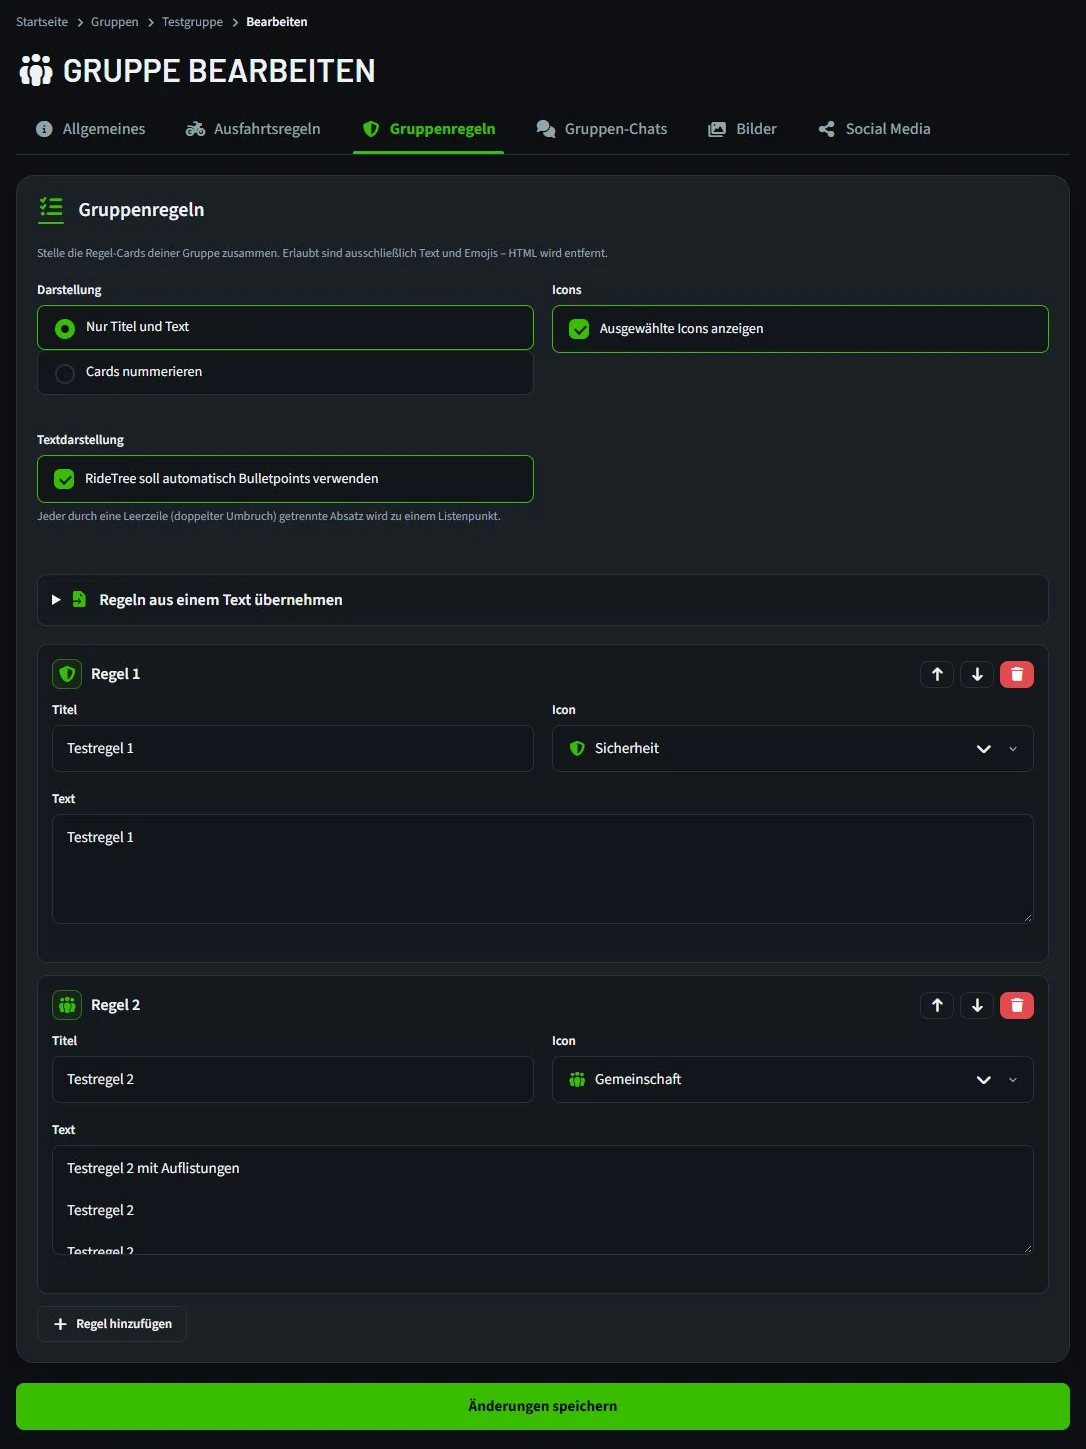
Task: Follow the Gruppen breadcrumb link
Action: click(x=115, y=22)
